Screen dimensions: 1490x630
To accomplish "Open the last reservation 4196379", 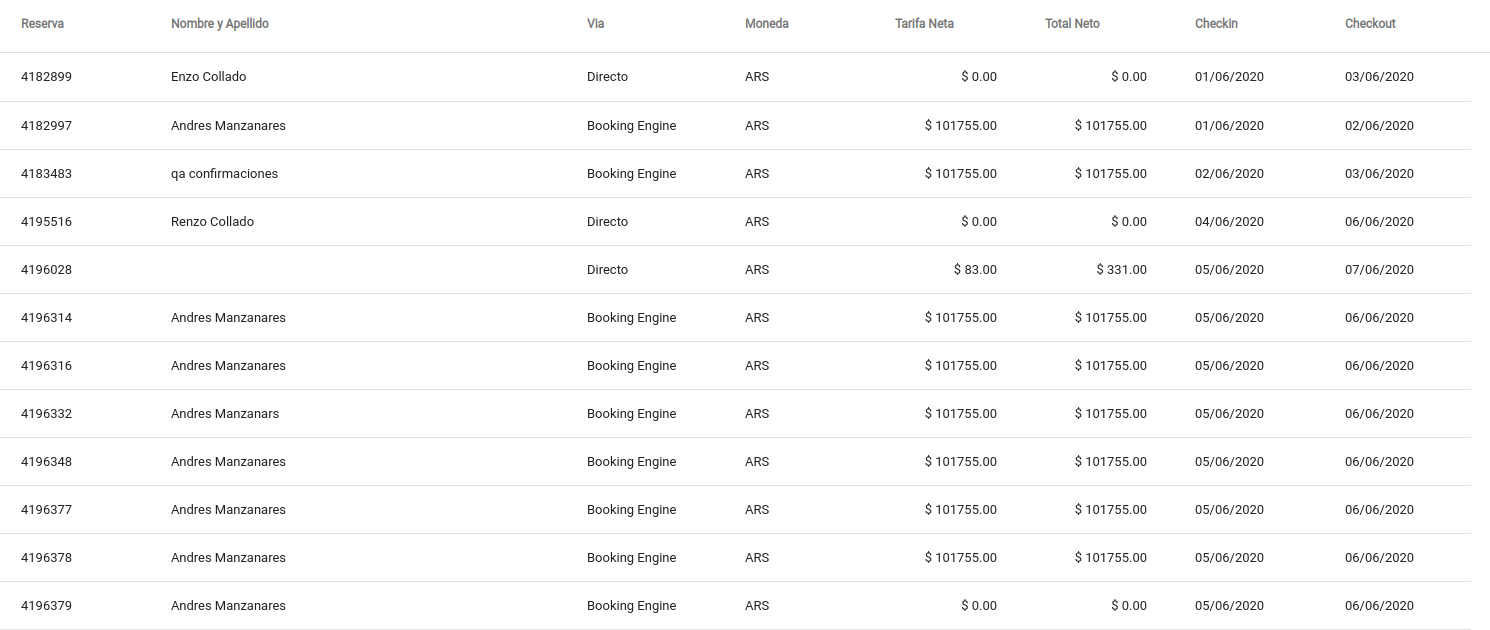I will pos(46,606).
